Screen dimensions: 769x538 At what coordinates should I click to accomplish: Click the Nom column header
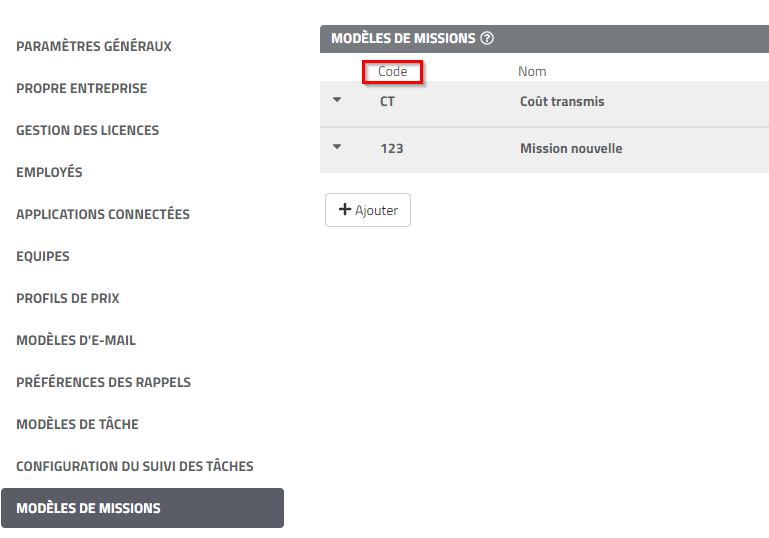pyautogui.click(x=532, y=72)
